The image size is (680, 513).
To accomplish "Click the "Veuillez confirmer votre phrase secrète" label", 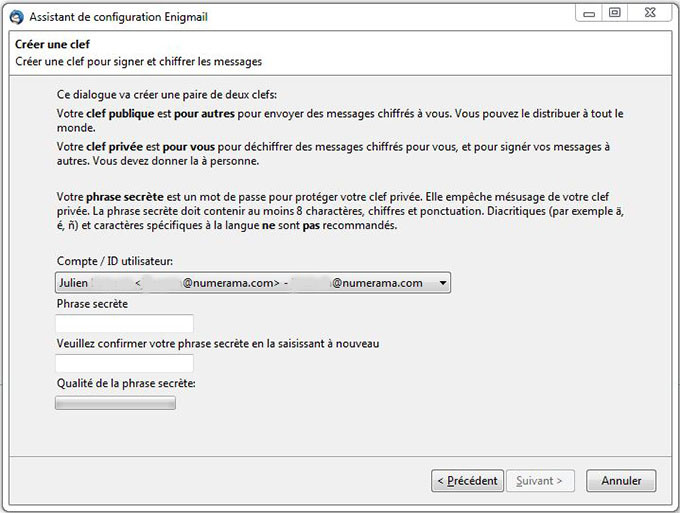I will pos(218,343).
